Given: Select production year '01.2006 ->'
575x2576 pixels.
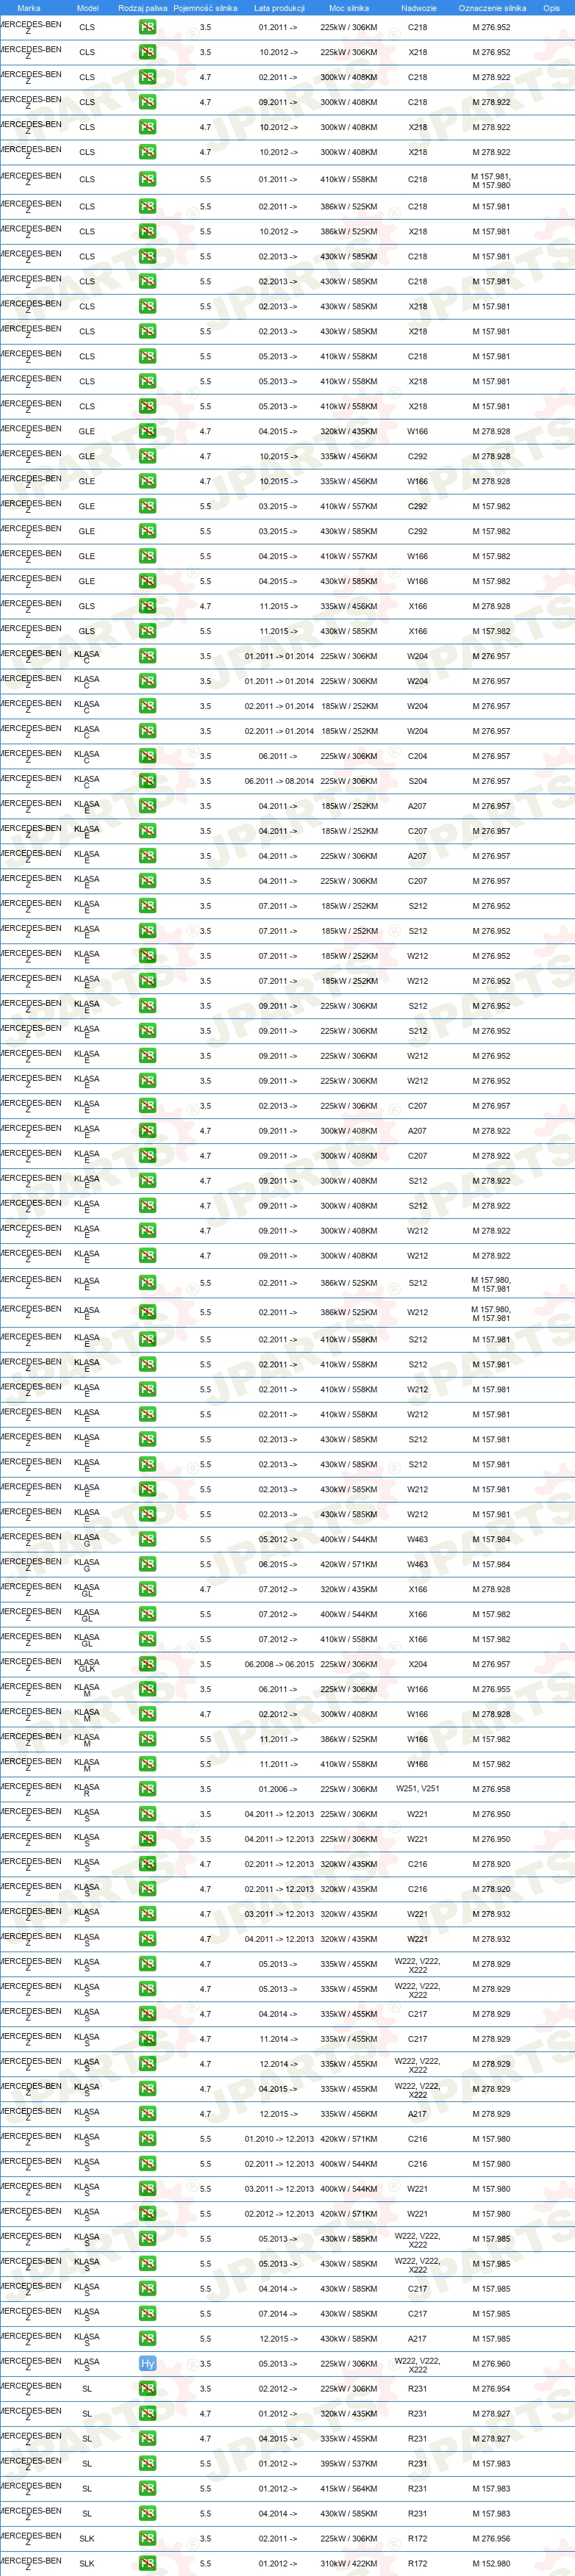Looking at the screenshot, I should 279,1790.
